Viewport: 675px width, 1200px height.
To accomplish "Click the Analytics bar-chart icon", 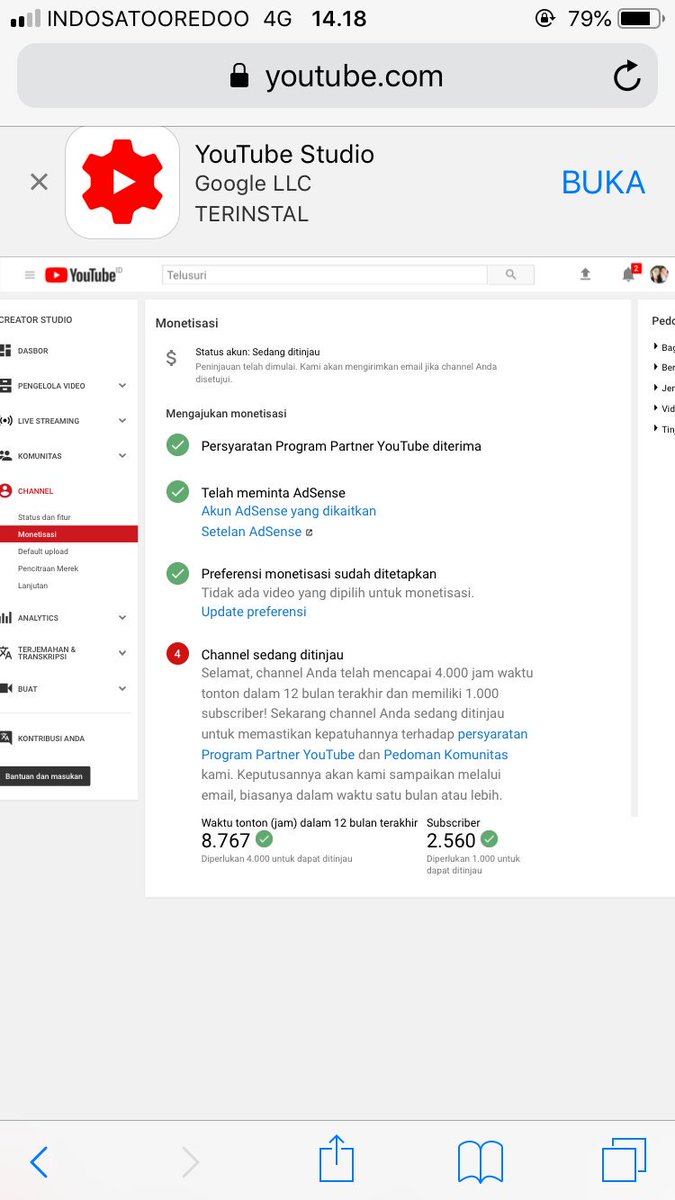I will coord(6,618).
